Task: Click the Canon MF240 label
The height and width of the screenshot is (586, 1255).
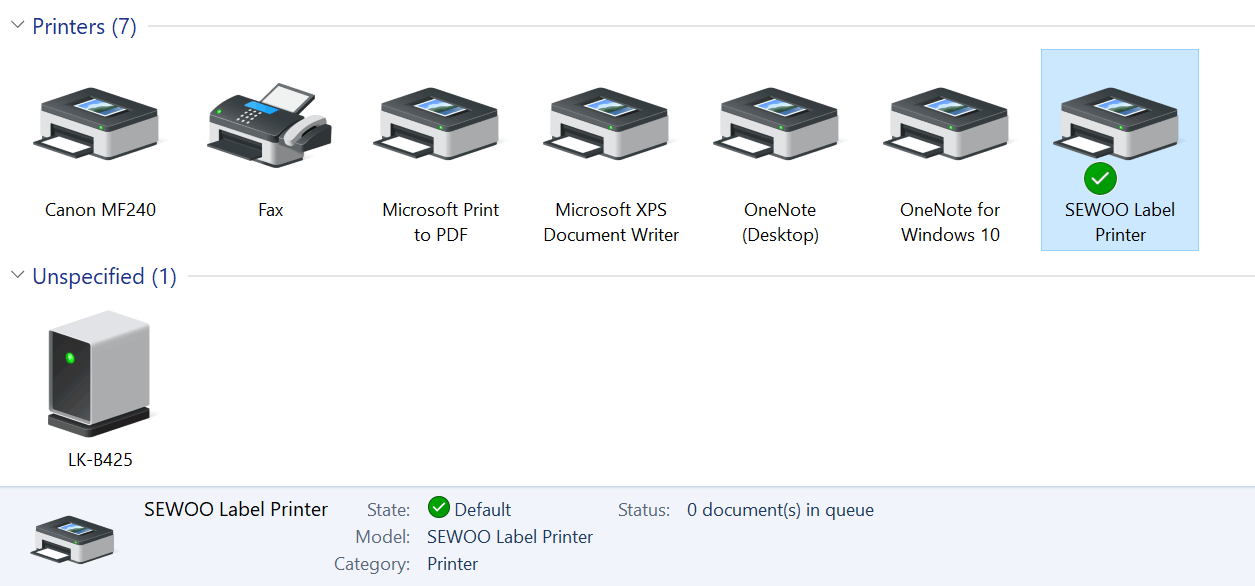Action: 100,210
